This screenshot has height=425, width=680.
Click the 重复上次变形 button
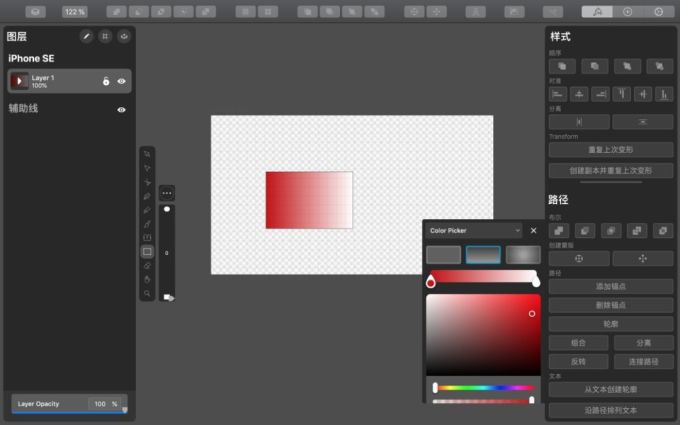tap(611, 150)
